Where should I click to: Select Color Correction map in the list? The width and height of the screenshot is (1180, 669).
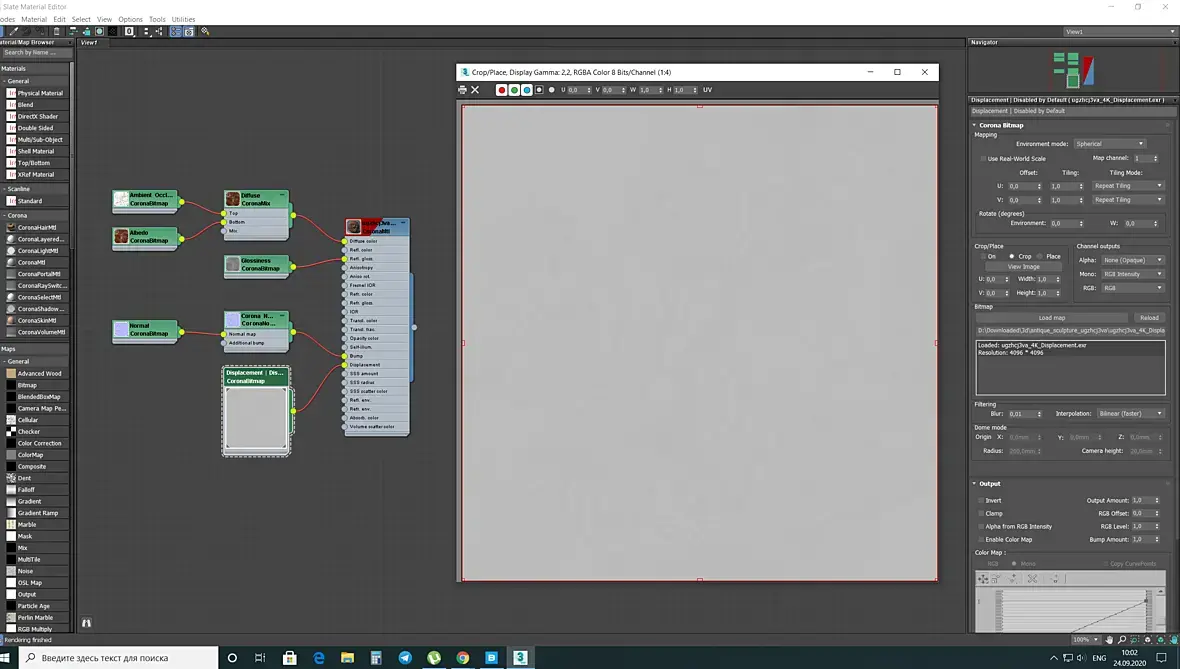pyautogui.click(x=36, y=443)
